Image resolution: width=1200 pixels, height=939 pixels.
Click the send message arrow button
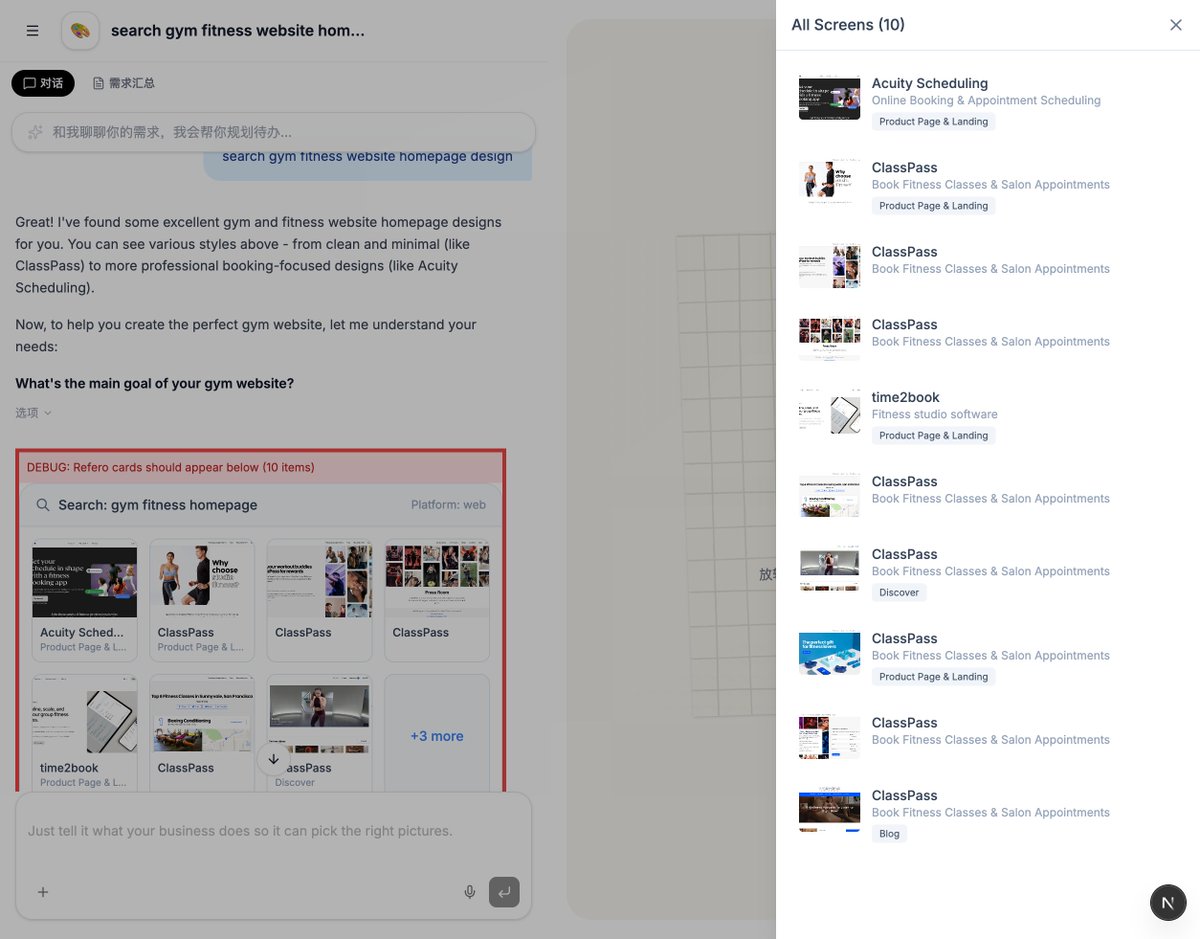coord(504,892)
